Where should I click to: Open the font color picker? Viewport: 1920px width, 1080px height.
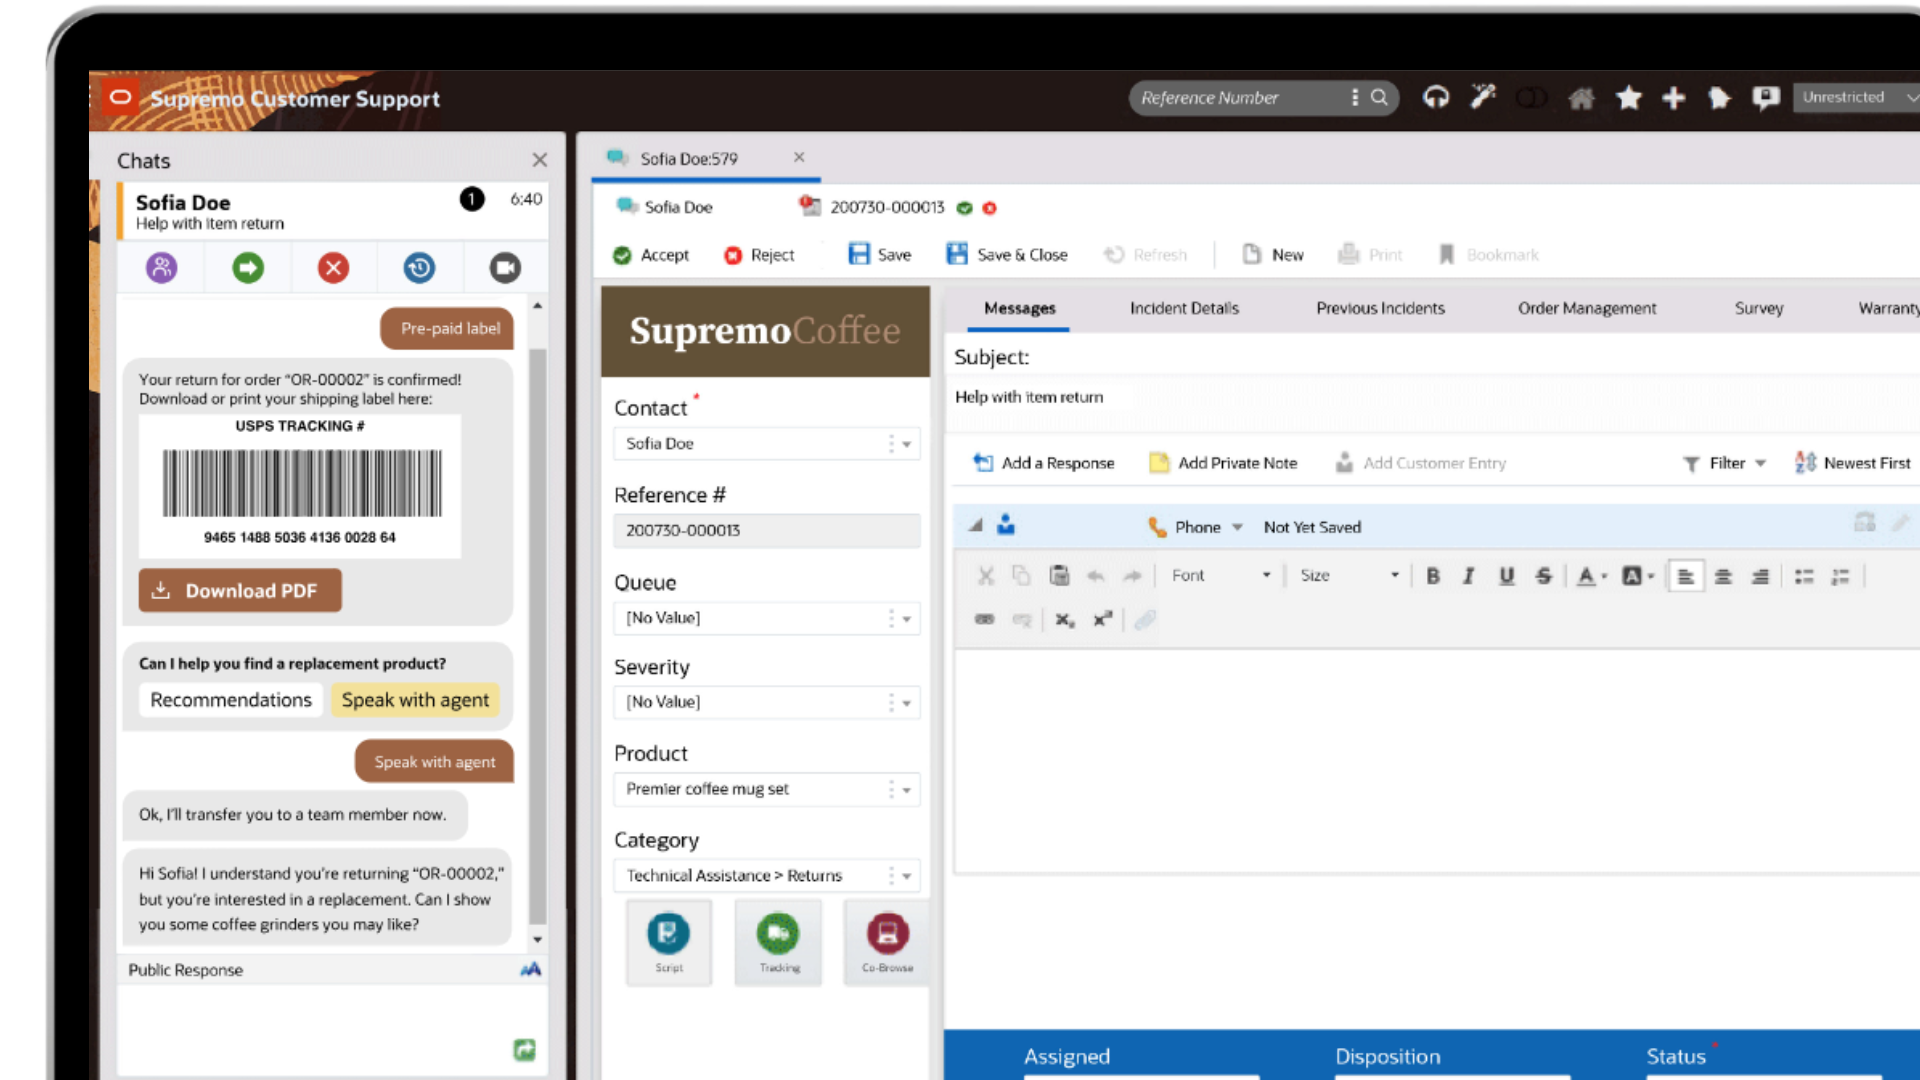(1589, 576)
